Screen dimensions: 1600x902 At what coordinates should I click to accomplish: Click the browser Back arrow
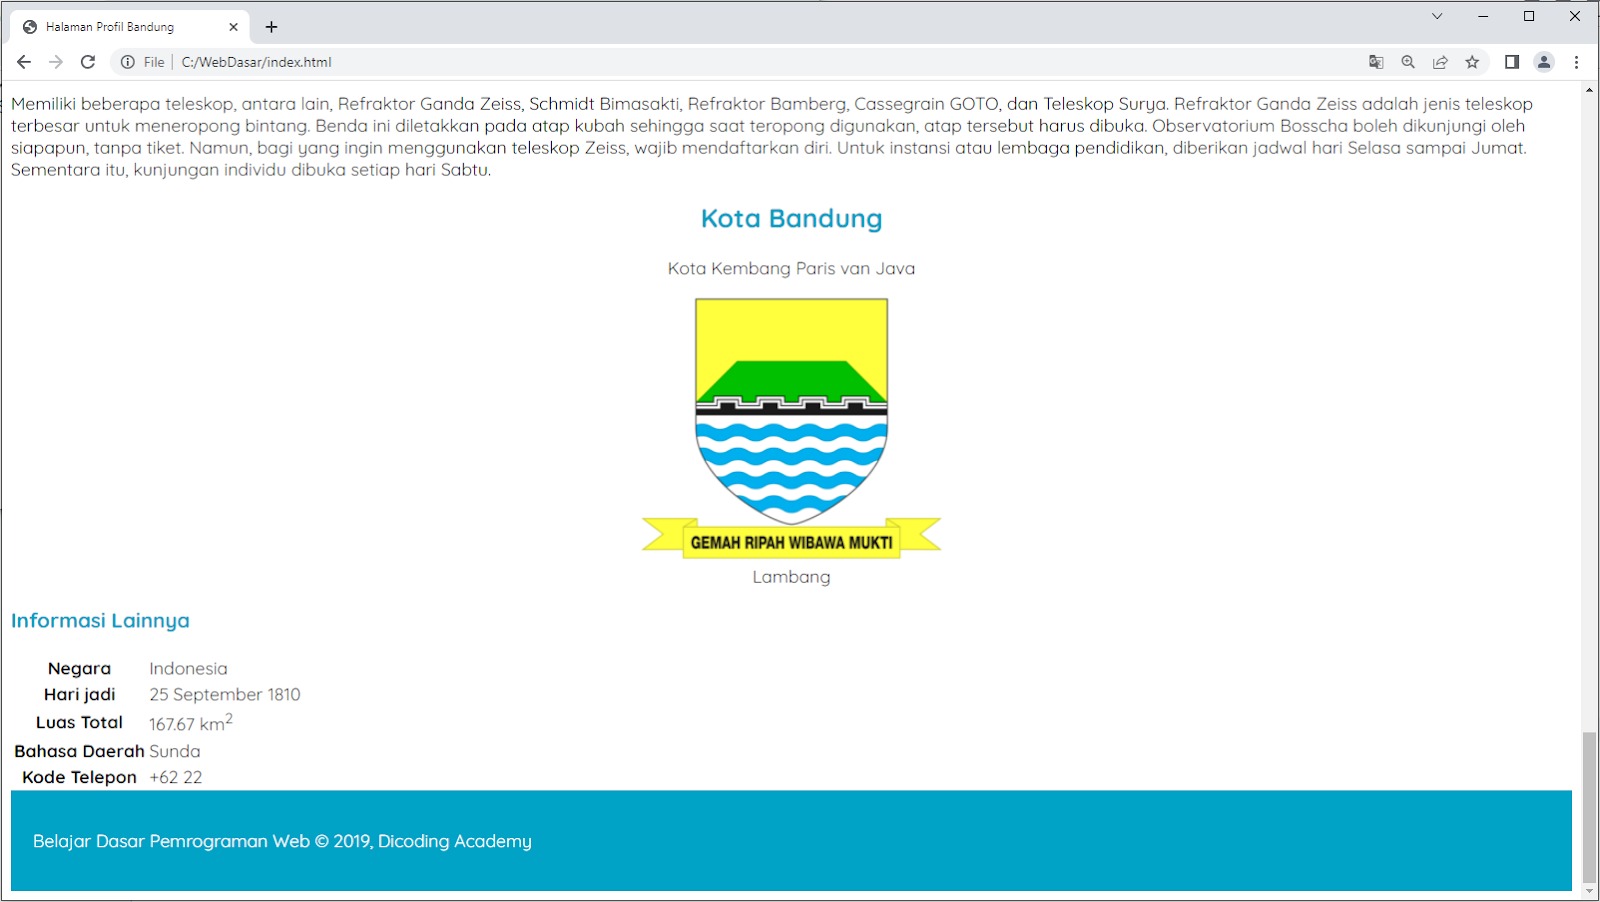click(24, 62)
